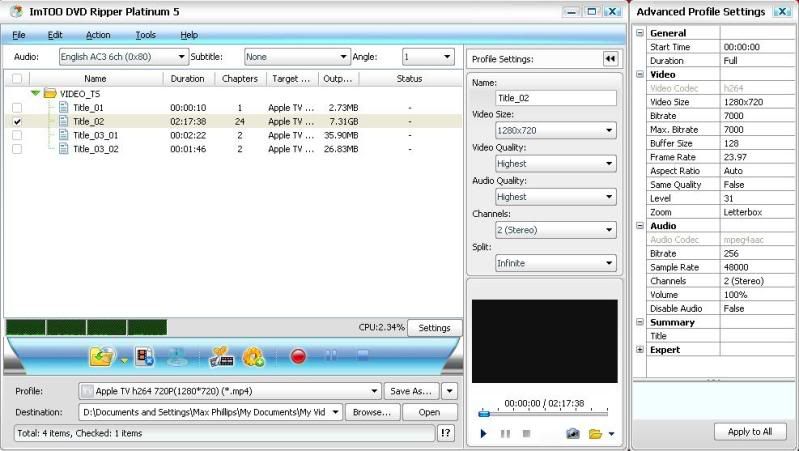
Task: Open the add DVD folder toolbar icon
Action: [102, 356]
